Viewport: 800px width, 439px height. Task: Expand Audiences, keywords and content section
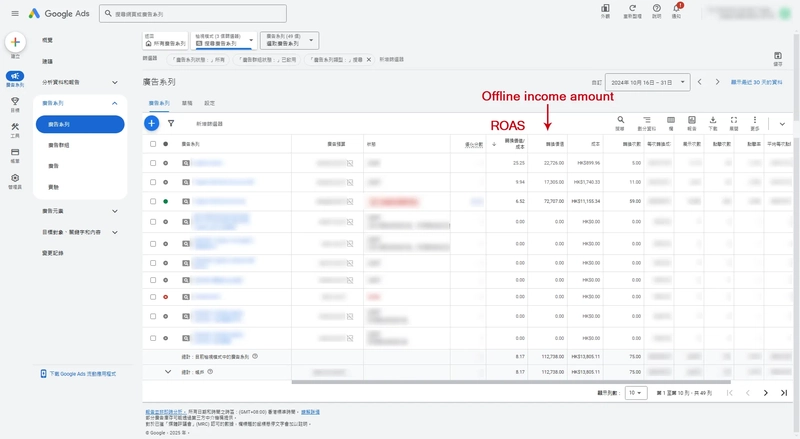pyautogui.click(x=115, y=232)
